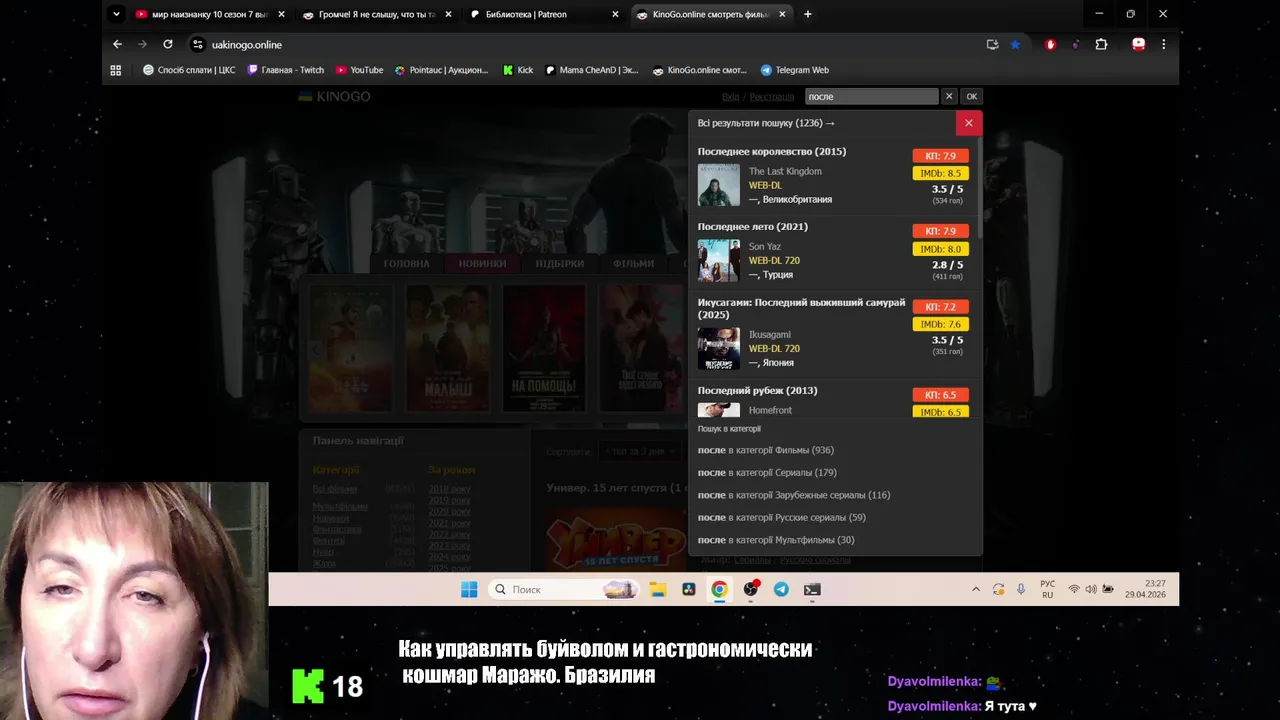Viewport: 1280px width, 720px height.
Task: Click the taskbar 'Поиск' search box
Action: 564,589
